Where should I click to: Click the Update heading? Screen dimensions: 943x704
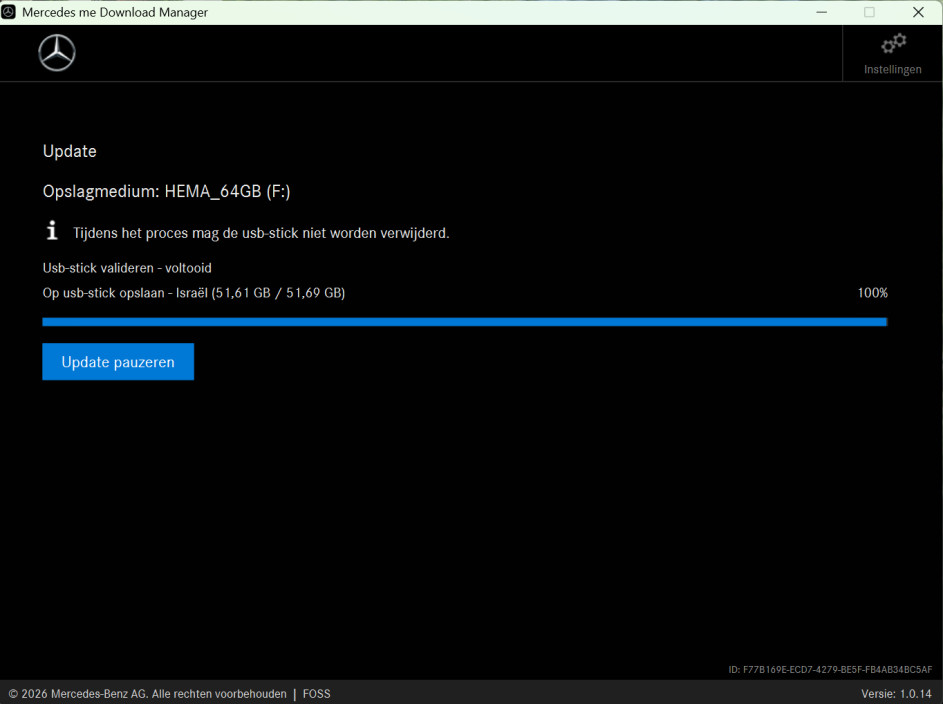(x=70, y=151)
